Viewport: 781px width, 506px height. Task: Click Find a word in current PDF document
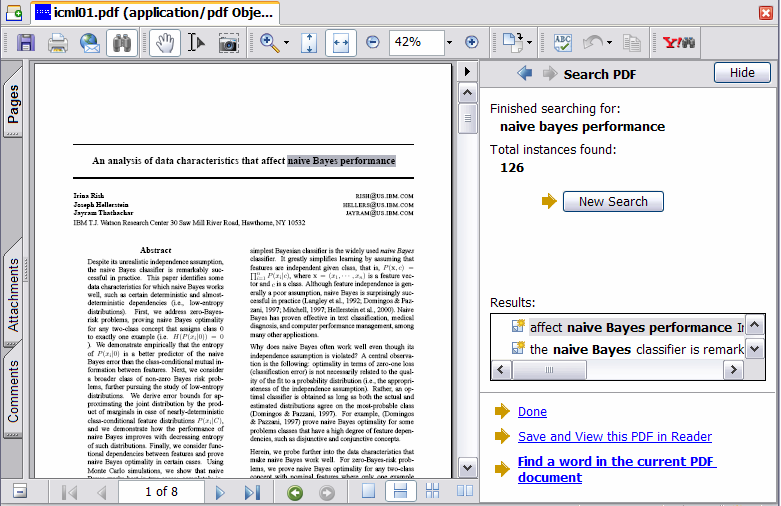[617, 469]
